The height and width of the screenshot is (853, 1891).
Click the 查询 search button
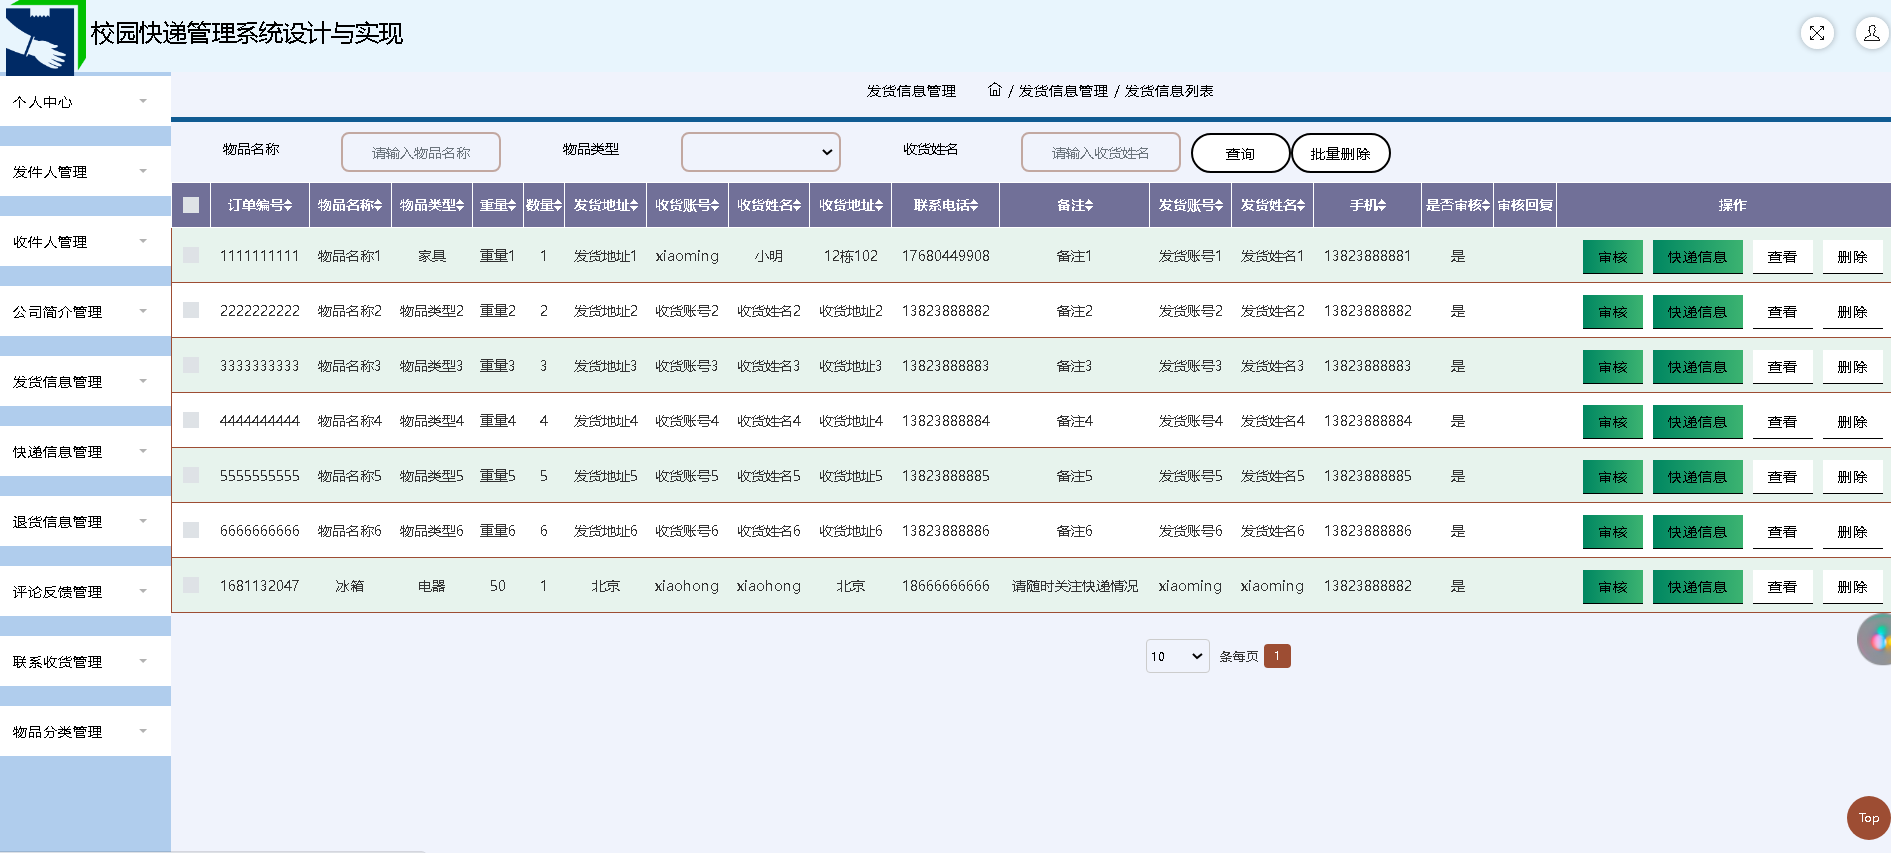tap(1241, 153)
